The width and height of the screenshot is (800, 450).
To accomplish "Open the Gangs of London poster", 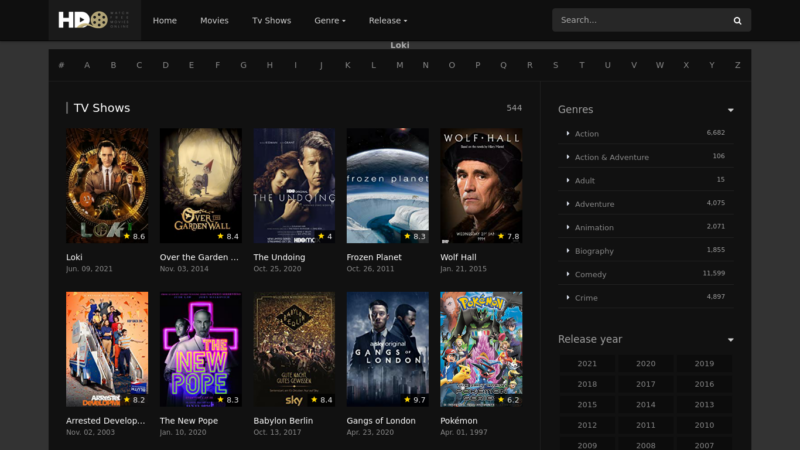I will (x=388, y=349).
